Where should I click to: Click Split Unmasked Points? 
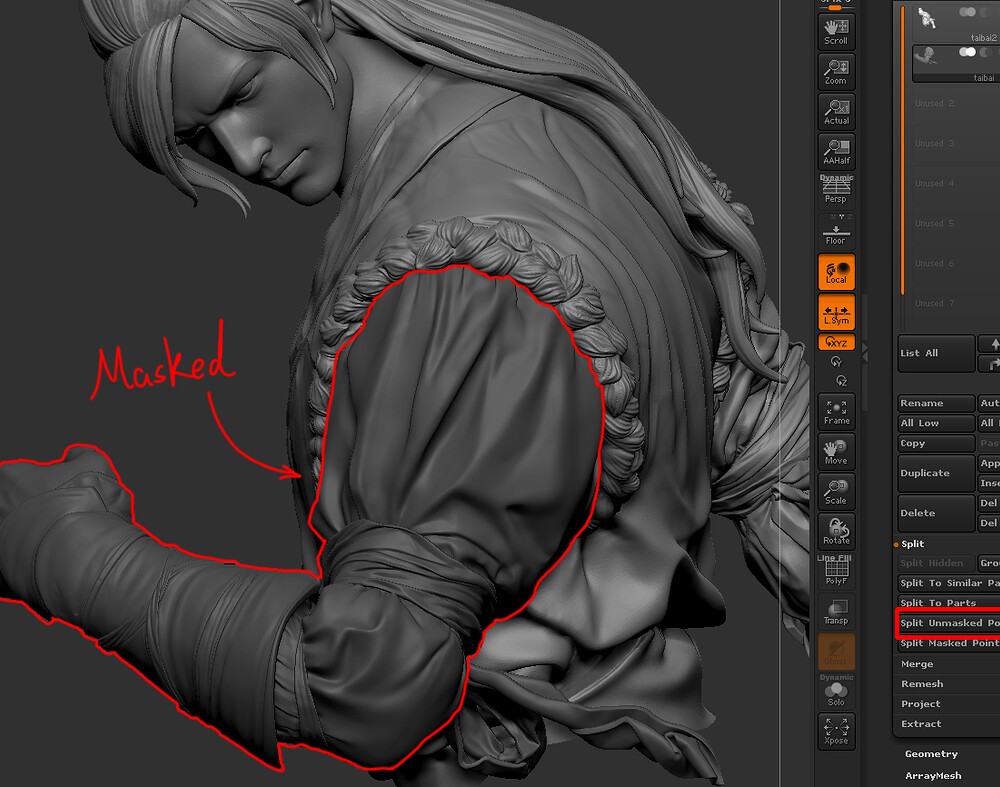pos(948,623)
